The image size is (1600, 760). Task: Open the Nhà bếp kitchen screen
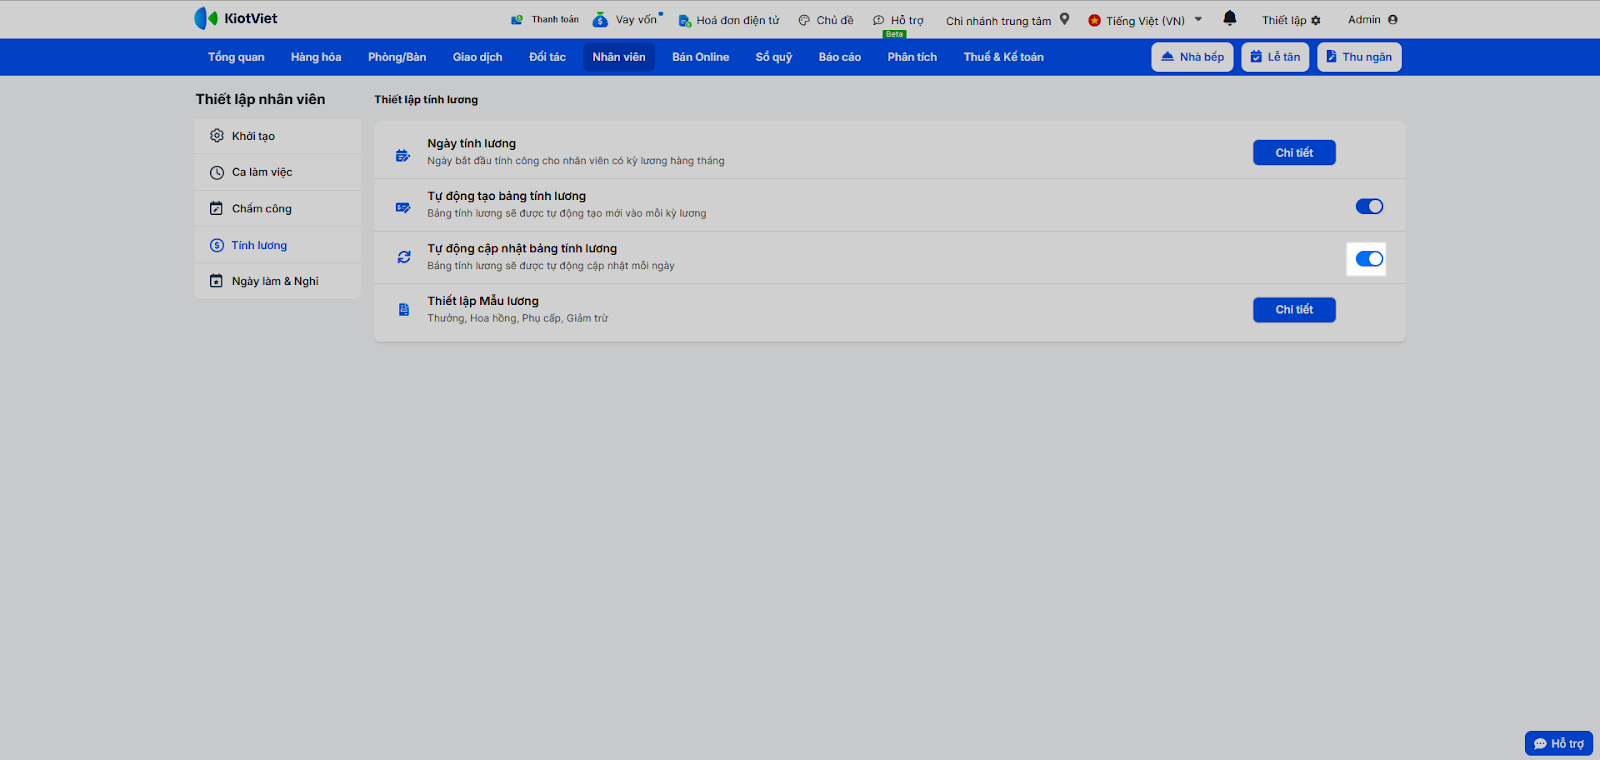[x=1192, y=57]
